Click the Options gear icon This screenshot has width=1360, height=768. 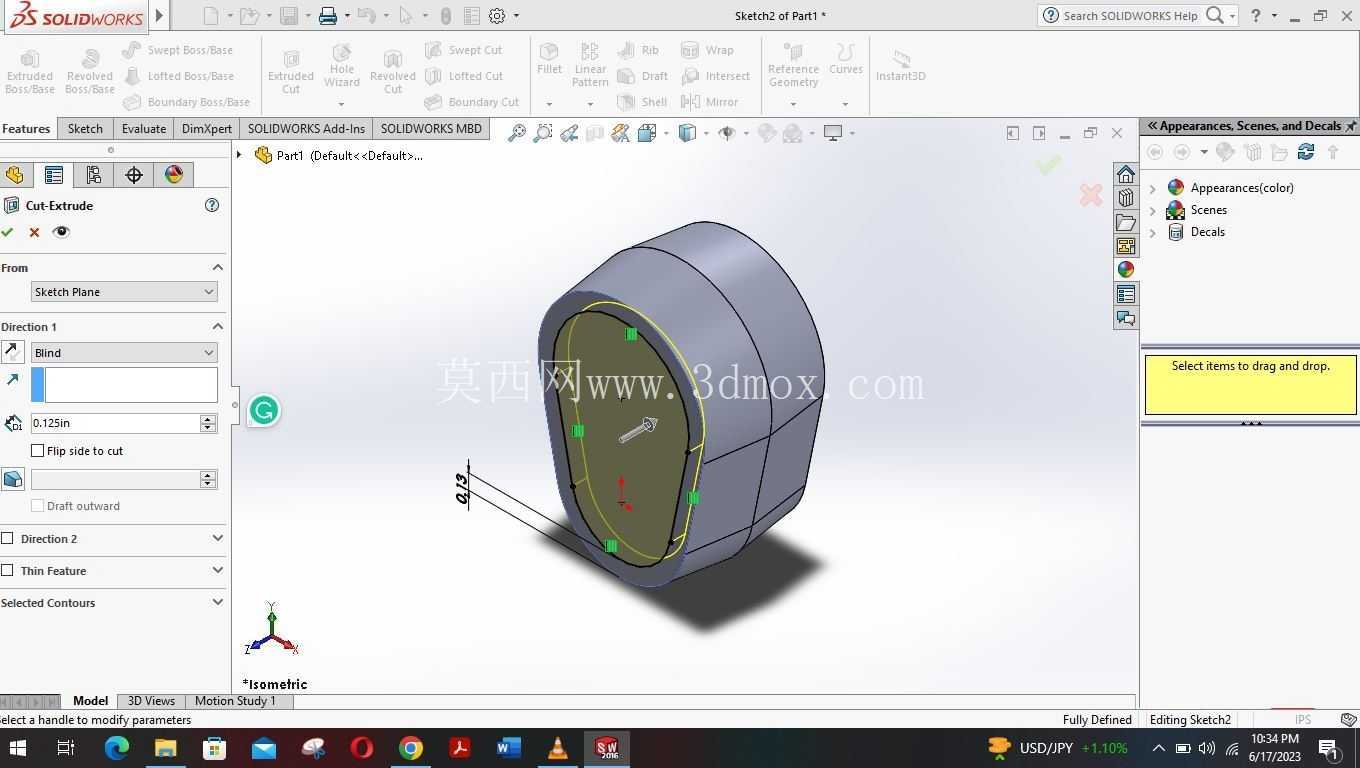tap(497, 15)
